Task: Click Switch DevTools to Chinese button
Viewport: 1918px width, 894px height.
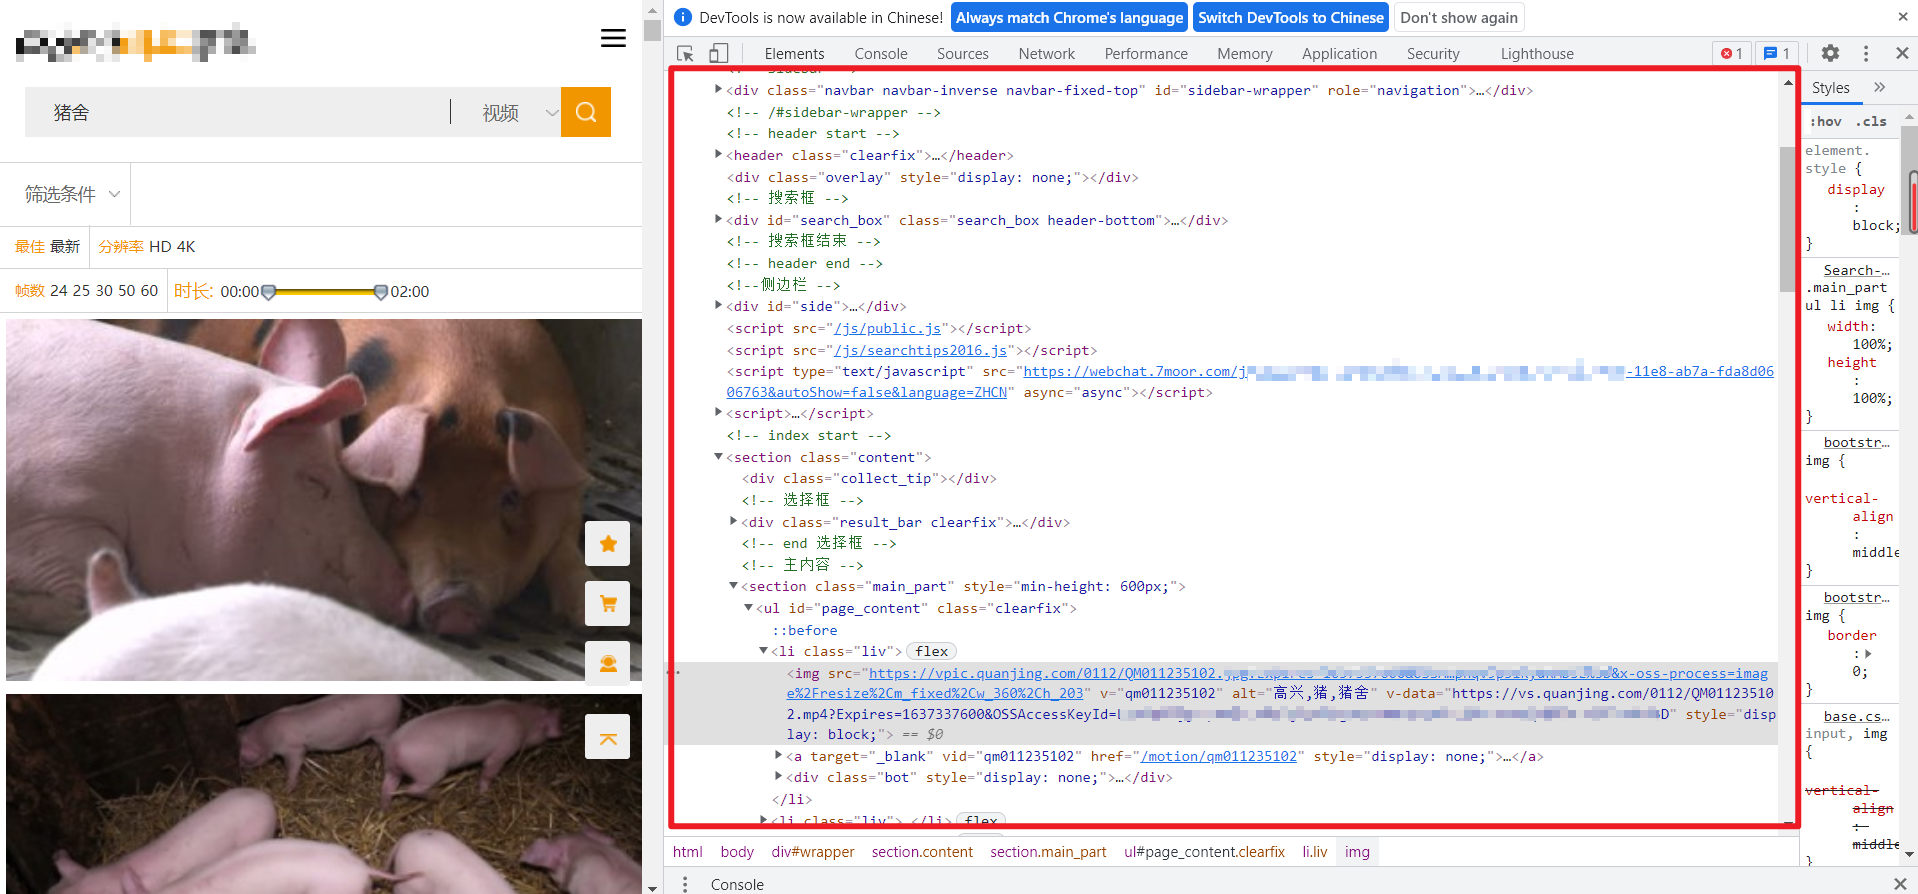Action: pos(1290,17)
